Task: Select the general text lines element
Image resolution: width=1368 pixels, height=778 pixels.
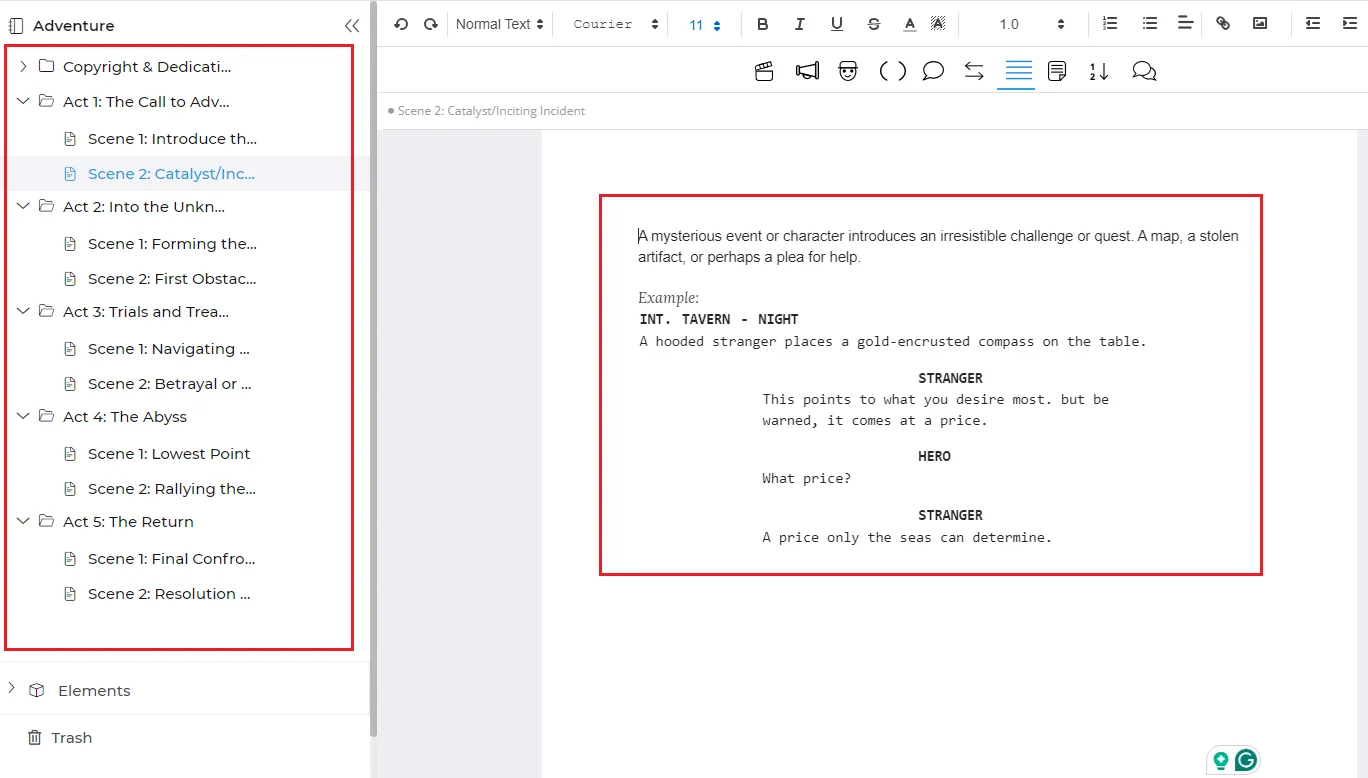Action: (1018, 71)
